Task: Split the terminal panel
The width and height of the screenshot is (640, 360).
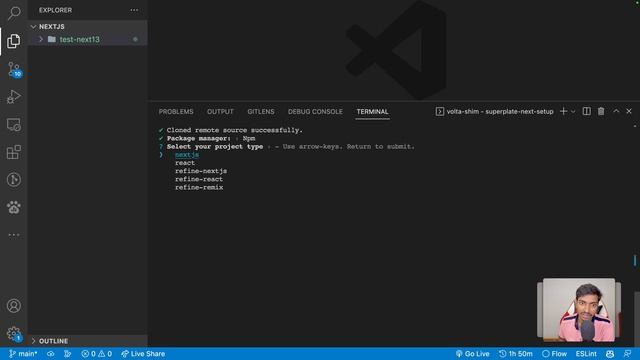Action: click(587, 111)
